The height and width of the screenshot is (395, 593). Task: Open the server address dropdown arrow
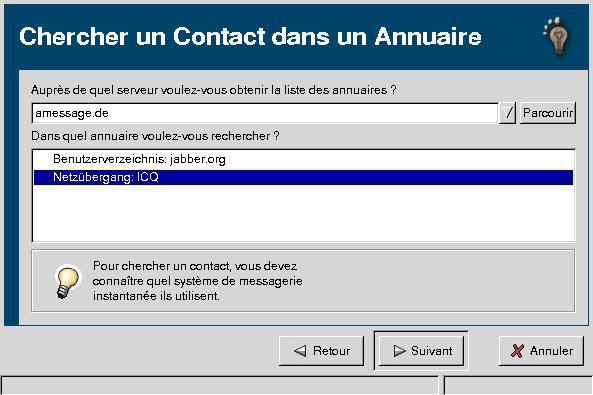point(508,113)
